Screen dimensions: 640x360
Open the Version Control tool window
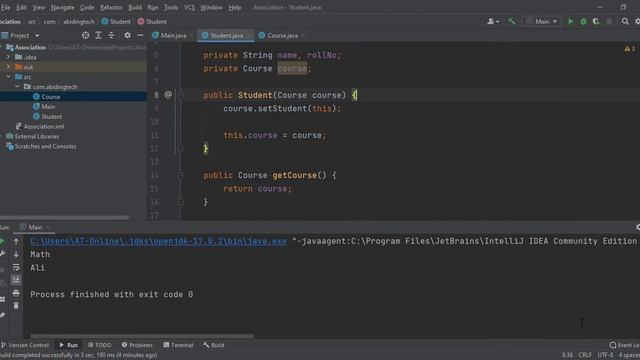click(25, 345)
